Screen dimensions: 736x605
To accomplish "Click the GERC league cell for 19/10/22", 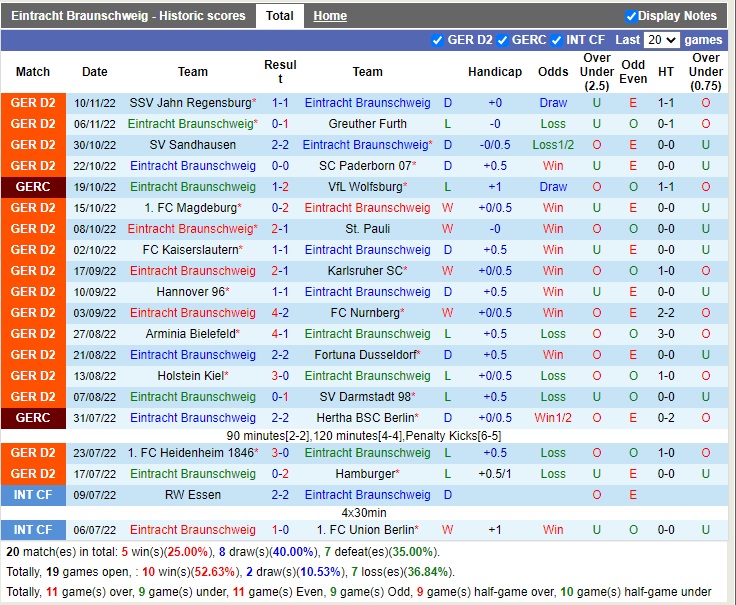I will tap(33, 187).
